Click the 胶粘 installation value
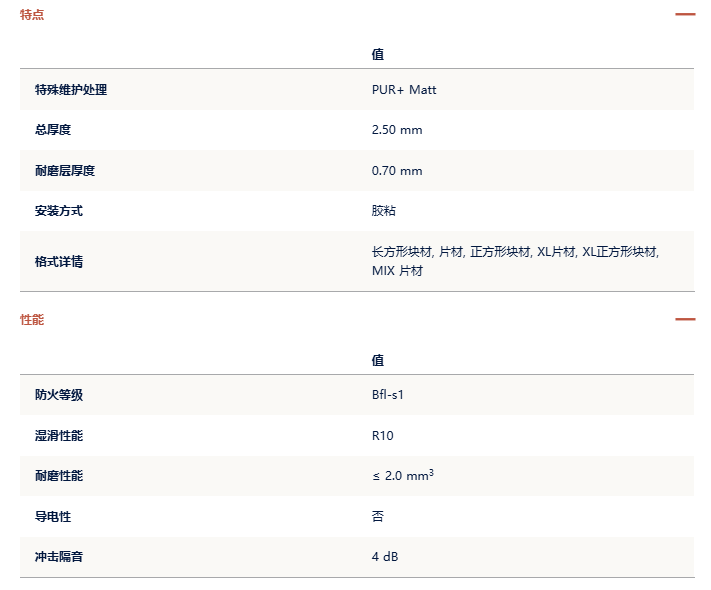Viewport: 711px width, 590px height. coord(384,210)
